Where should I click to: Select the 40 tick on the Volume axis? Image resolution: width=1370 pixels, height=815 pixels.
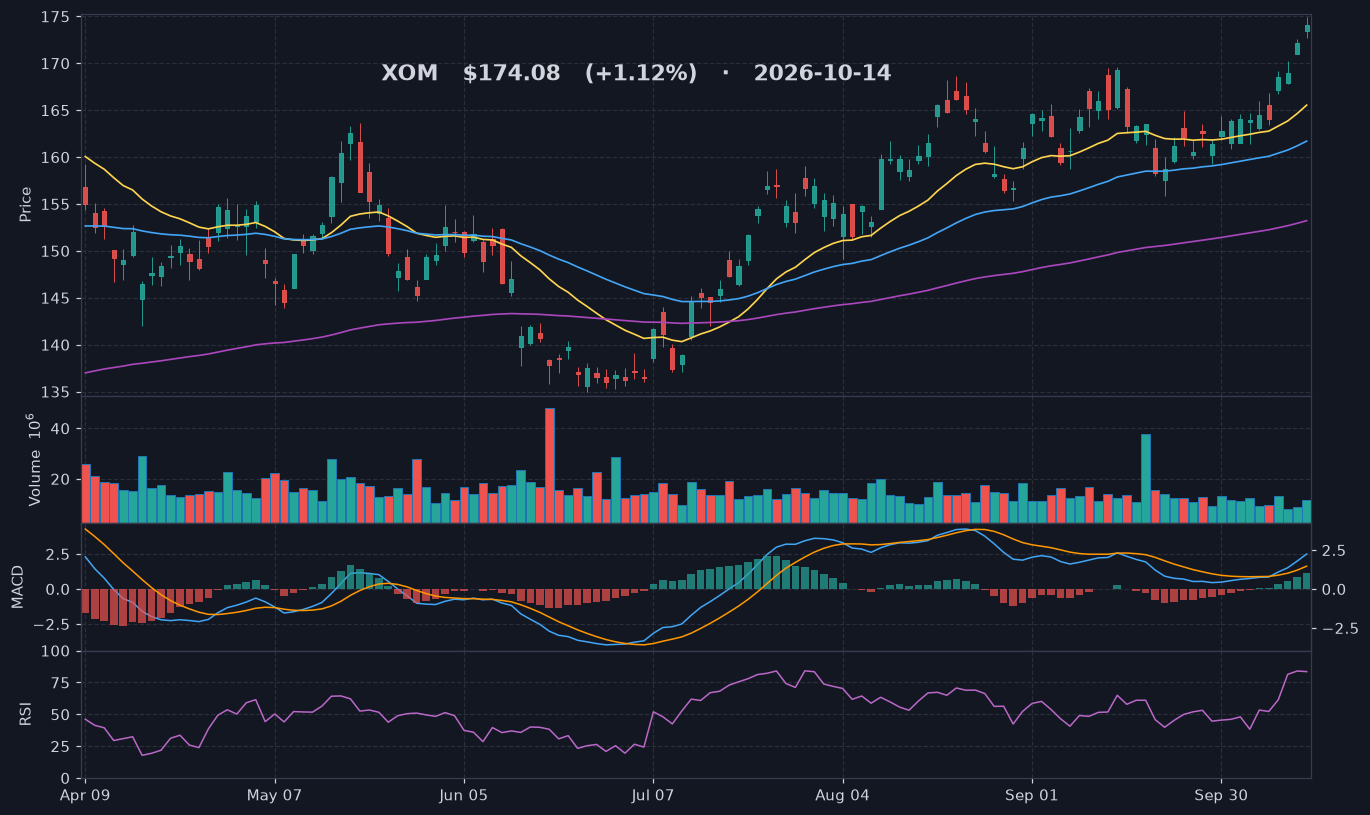pyautogui.click(x=61, y=429)
